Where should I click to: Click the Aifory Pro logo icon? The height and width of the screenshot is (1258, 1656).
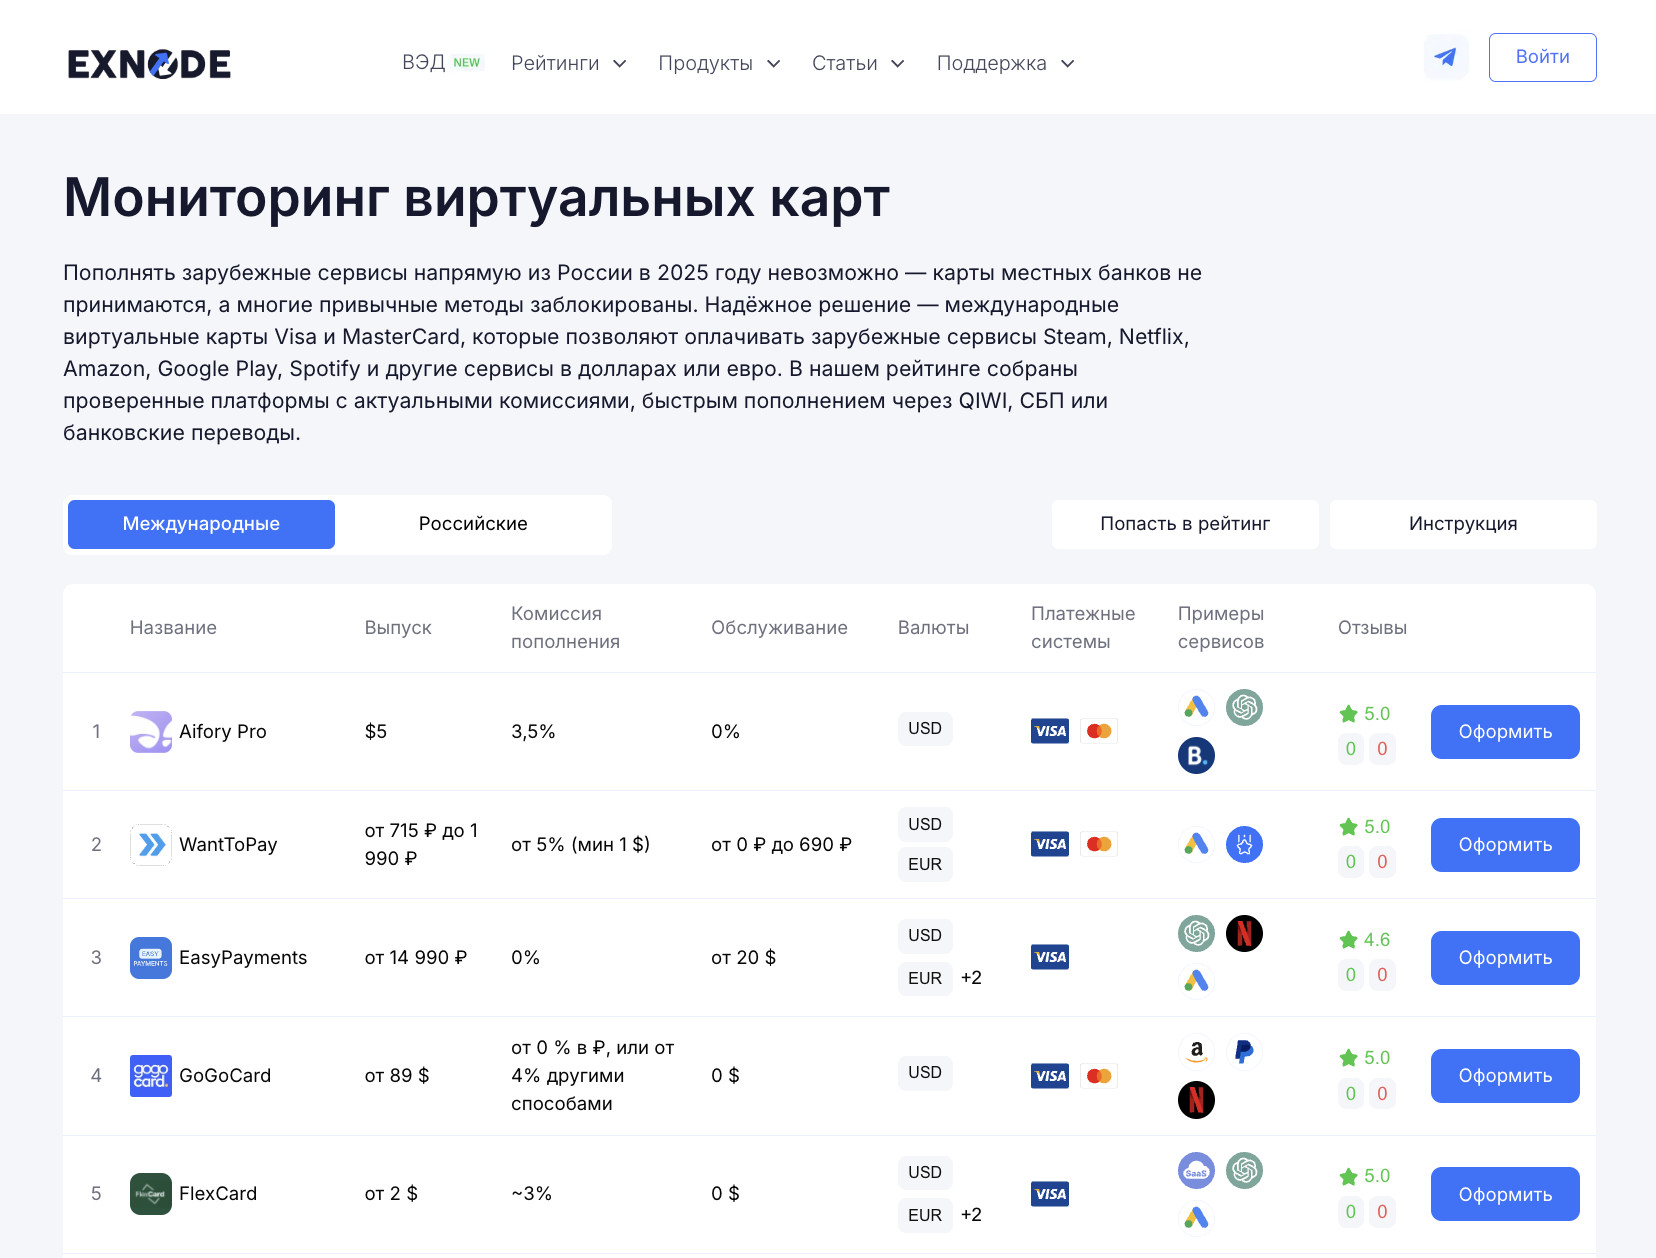pos(151,732)
